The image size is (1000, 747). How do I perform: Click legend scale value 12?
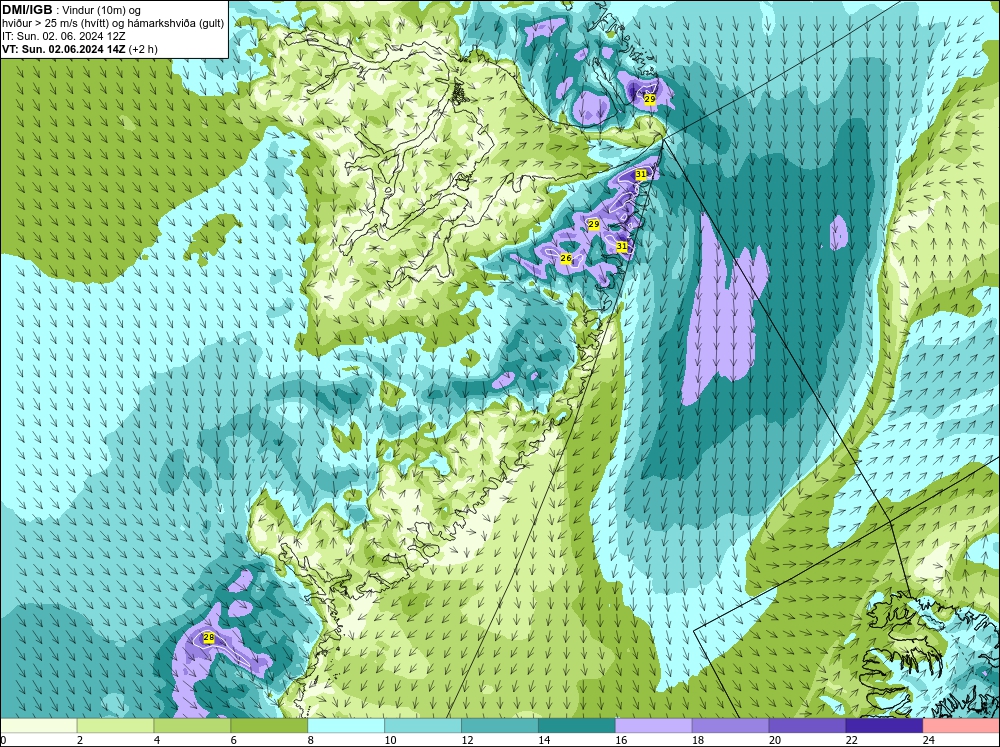coord(467,740)
